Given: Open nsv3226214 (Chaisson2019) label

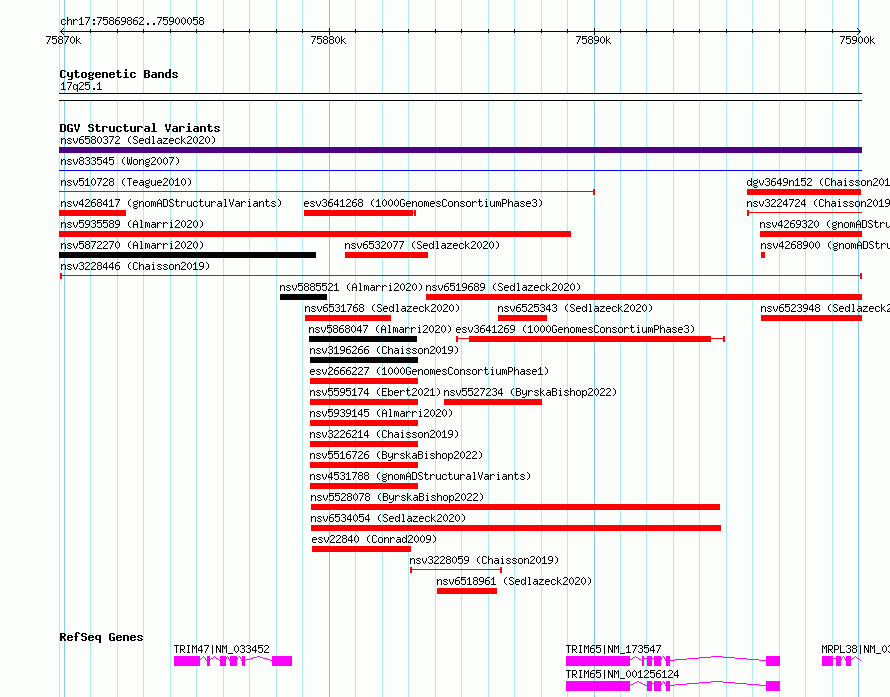Looking at the screenshot, I should [x=384, y=434].
